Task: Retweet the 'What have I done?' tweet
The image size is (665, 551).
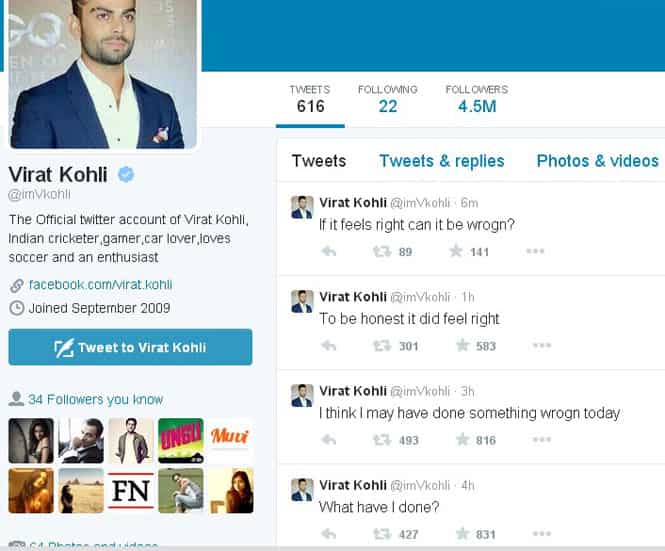Action: [x=382, y=534]
